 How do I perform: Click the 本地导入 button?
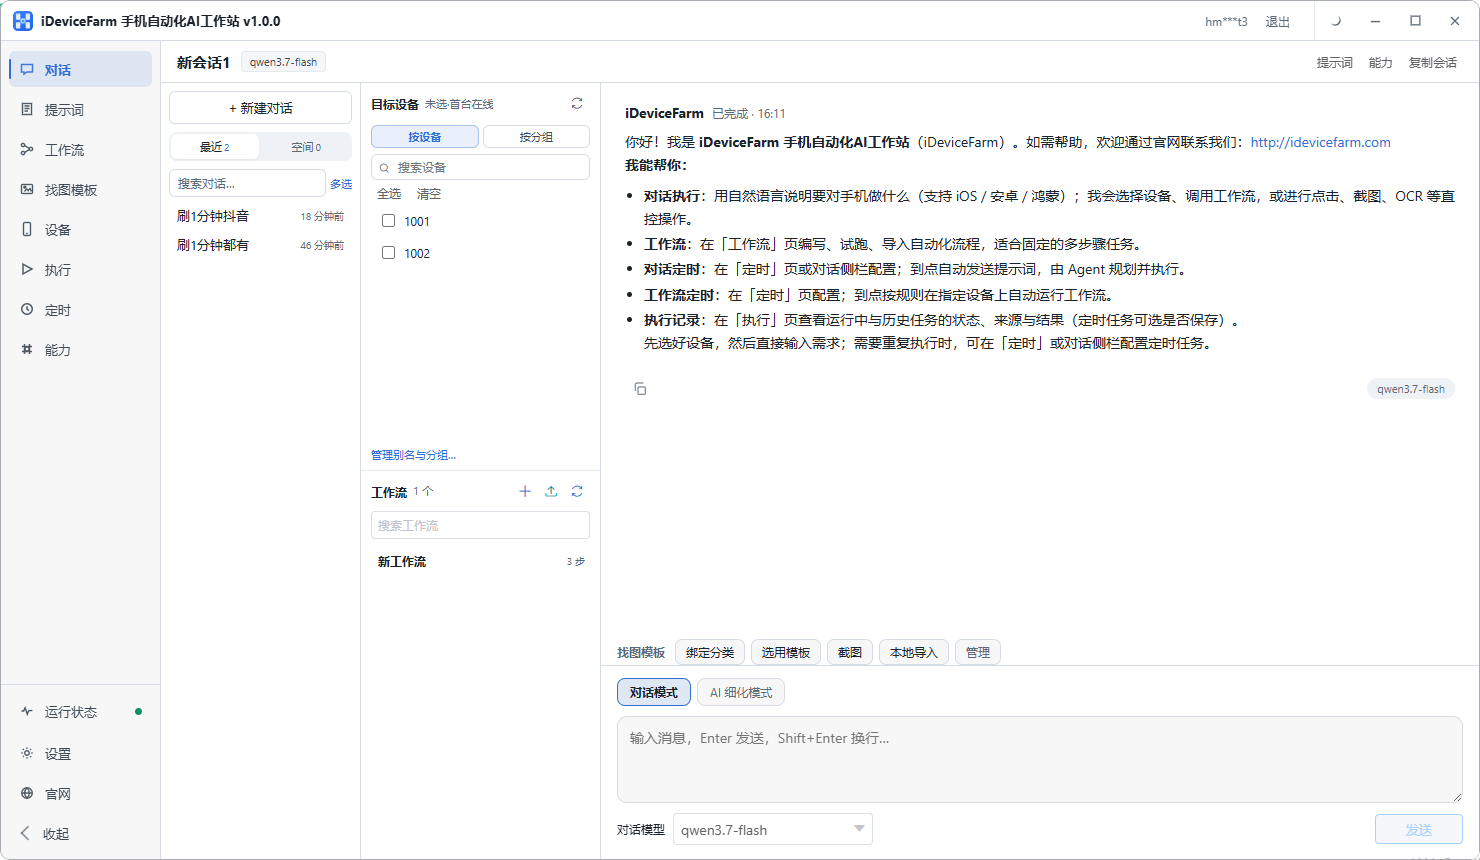pos(914,652)
